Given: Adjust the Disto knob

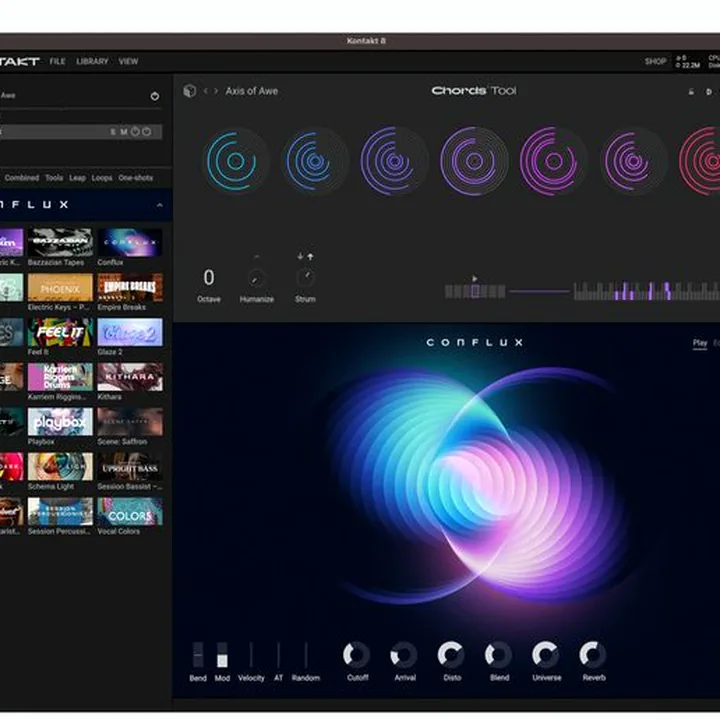Looking at the screenshot, I should 451,654.
